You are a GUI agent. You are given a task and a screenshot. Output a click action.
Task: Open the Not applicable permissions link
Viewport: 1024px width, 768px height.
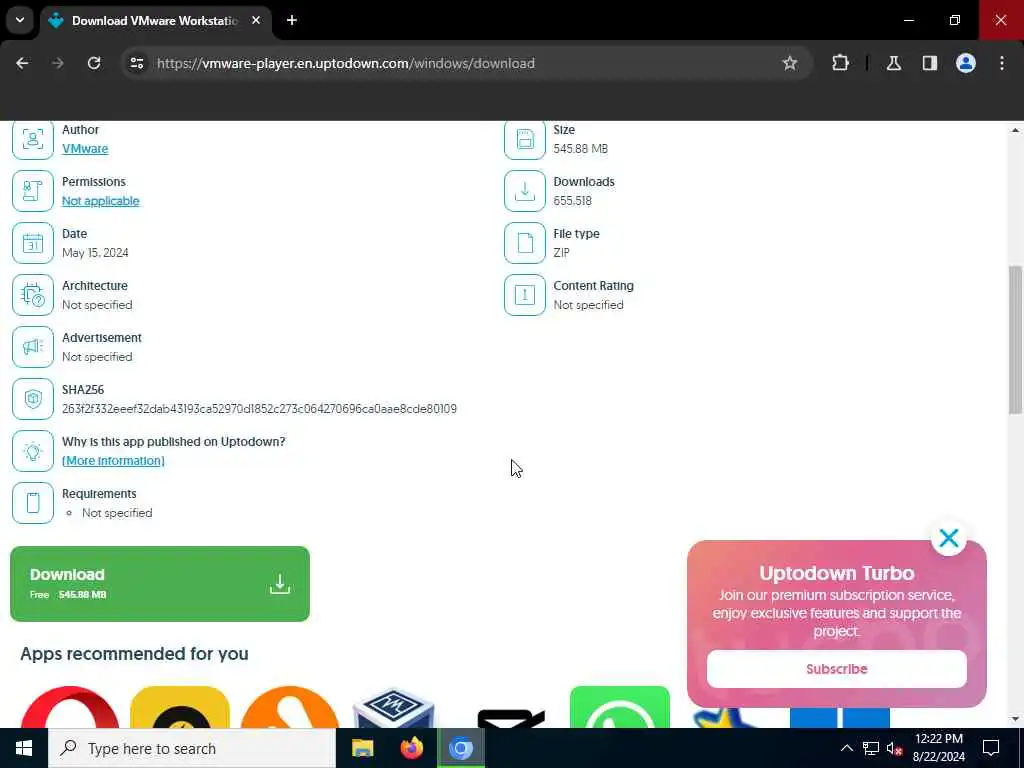tap(101, 200)
